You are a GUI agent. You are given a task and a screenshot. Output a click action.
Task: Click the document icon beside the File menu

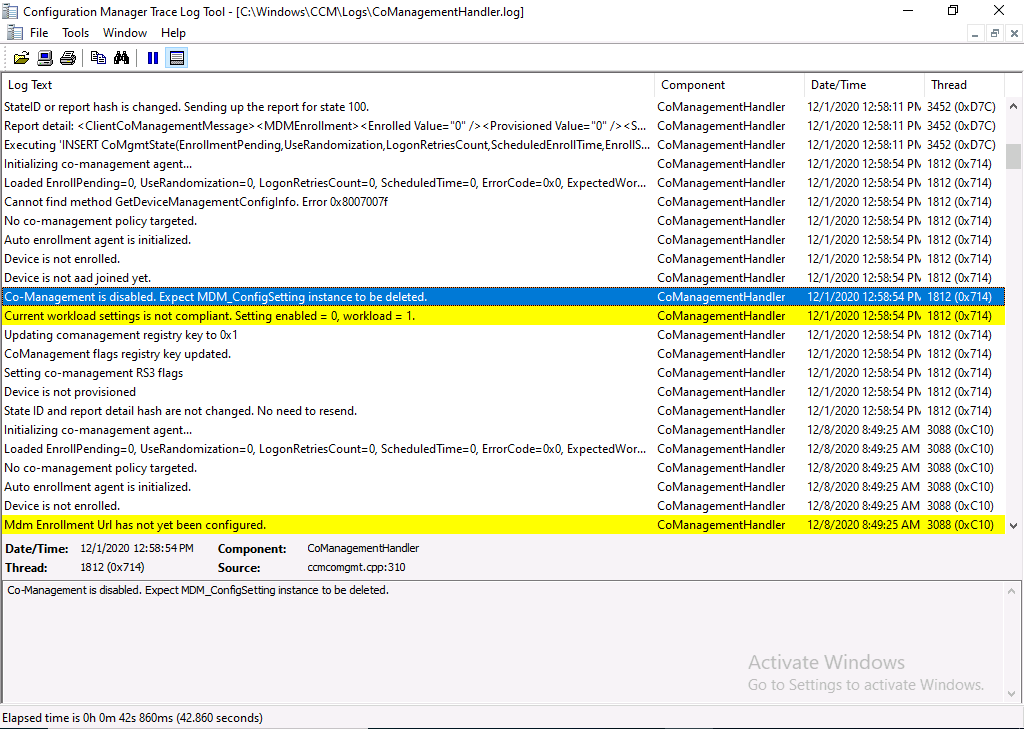point(14,33)
